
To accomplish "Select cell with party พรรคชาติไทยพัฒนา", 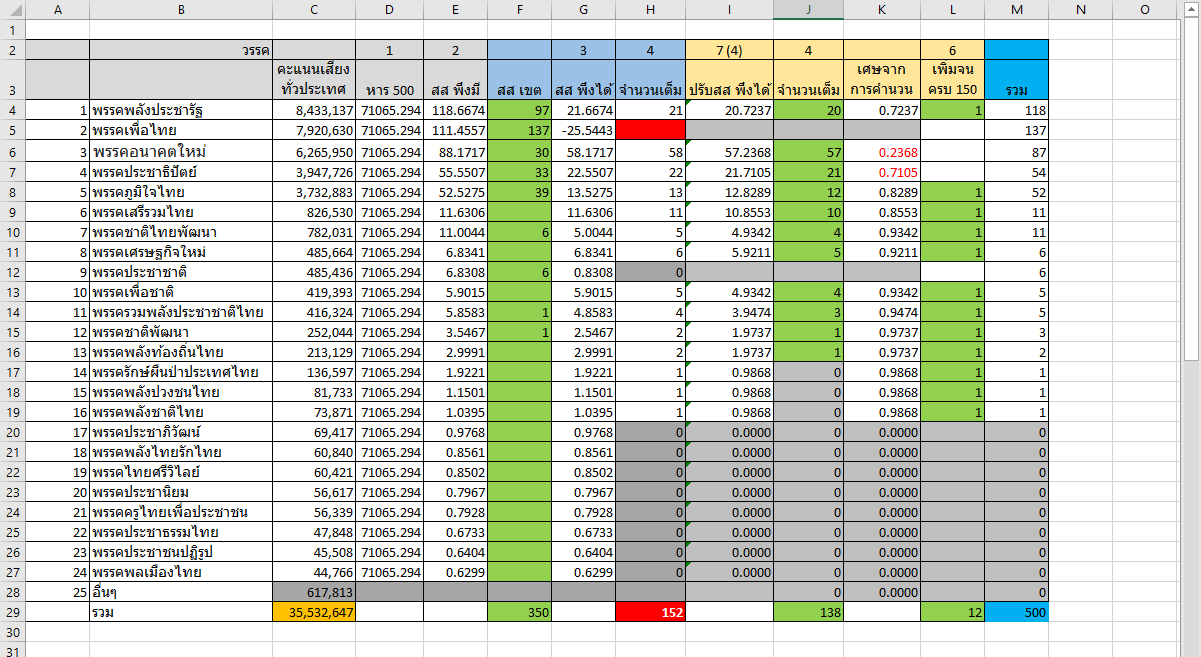I will coord(181,230).
